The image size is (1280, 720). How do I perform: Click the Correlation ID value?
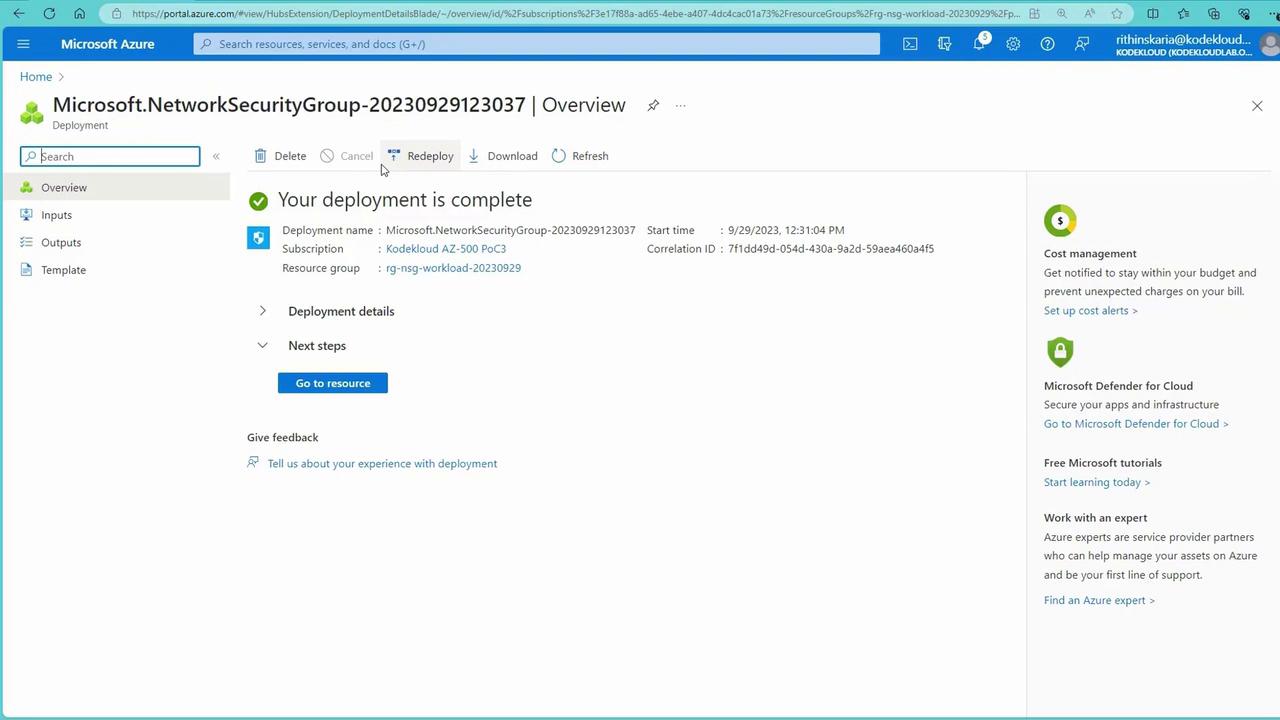coord(831,249)
